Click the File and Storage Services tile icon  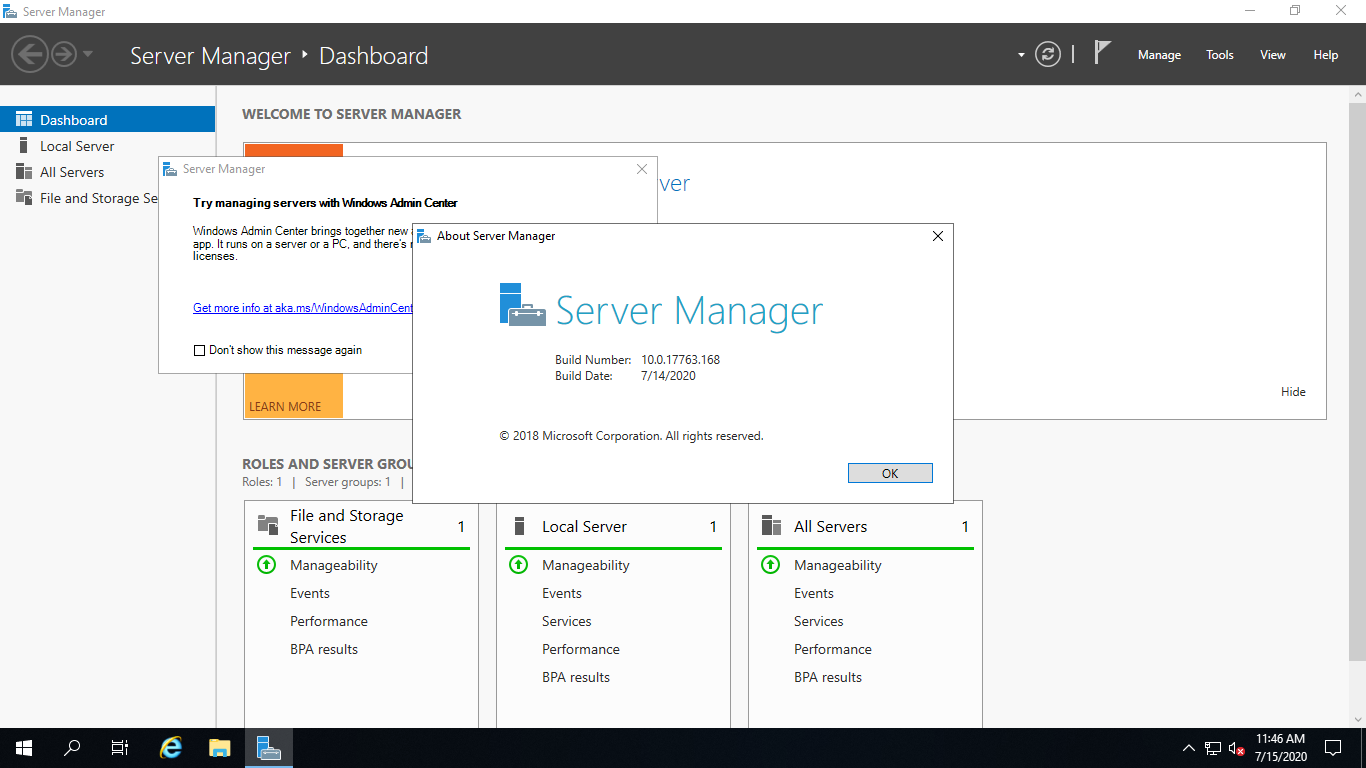coord(268,525)
